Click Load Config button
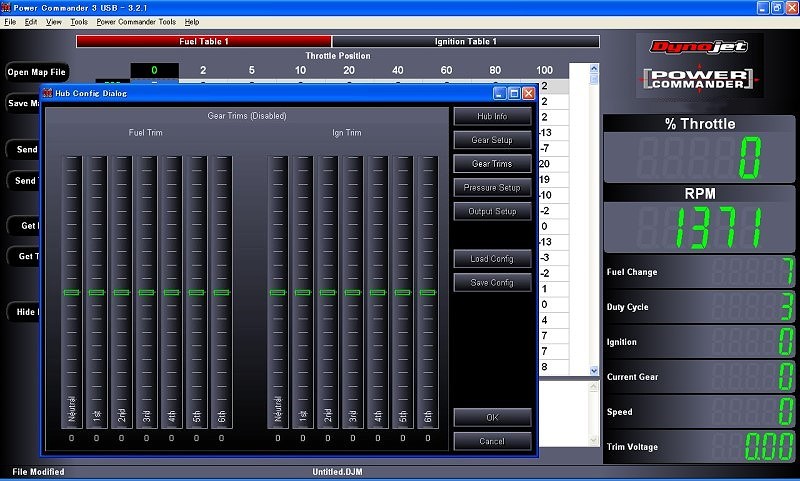The height and width of the screenshot is (481, 800). point(492,259)
